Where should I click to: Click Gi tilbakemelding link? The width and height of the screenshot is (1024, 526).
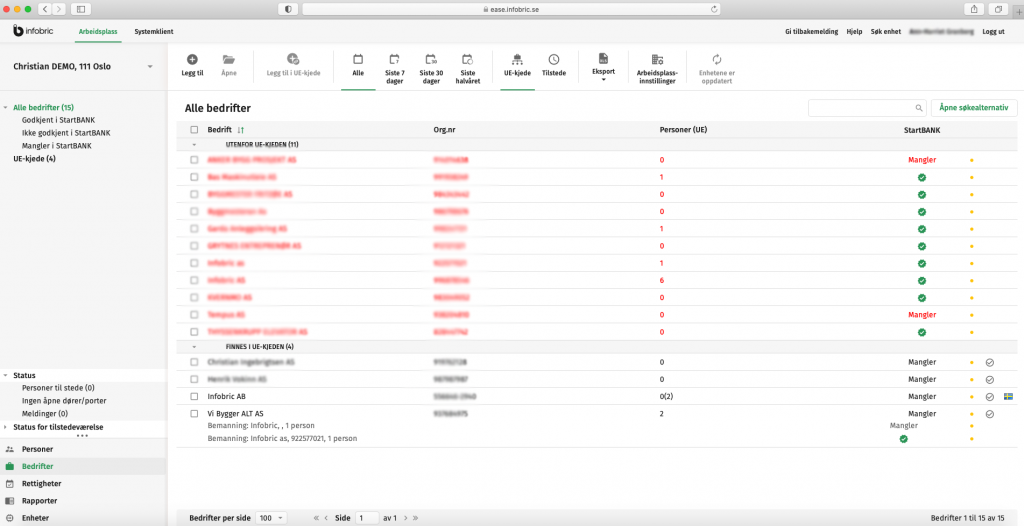(811, 31)
